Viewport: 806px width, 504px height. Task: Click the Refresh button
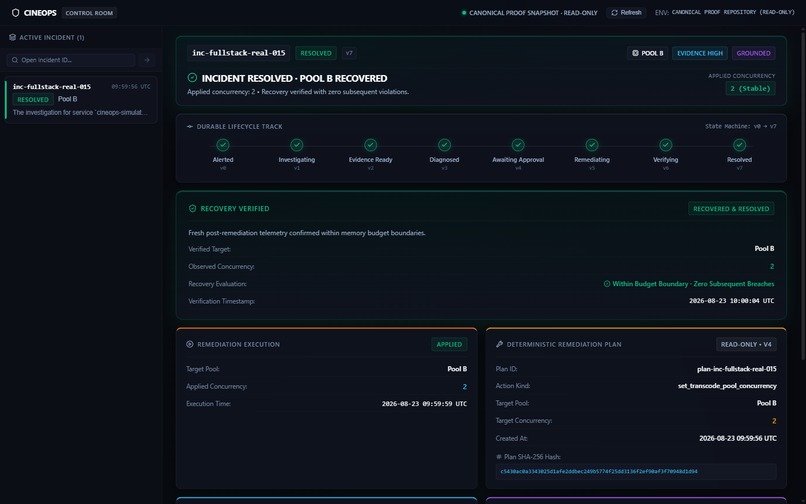(x=626, y=13)
